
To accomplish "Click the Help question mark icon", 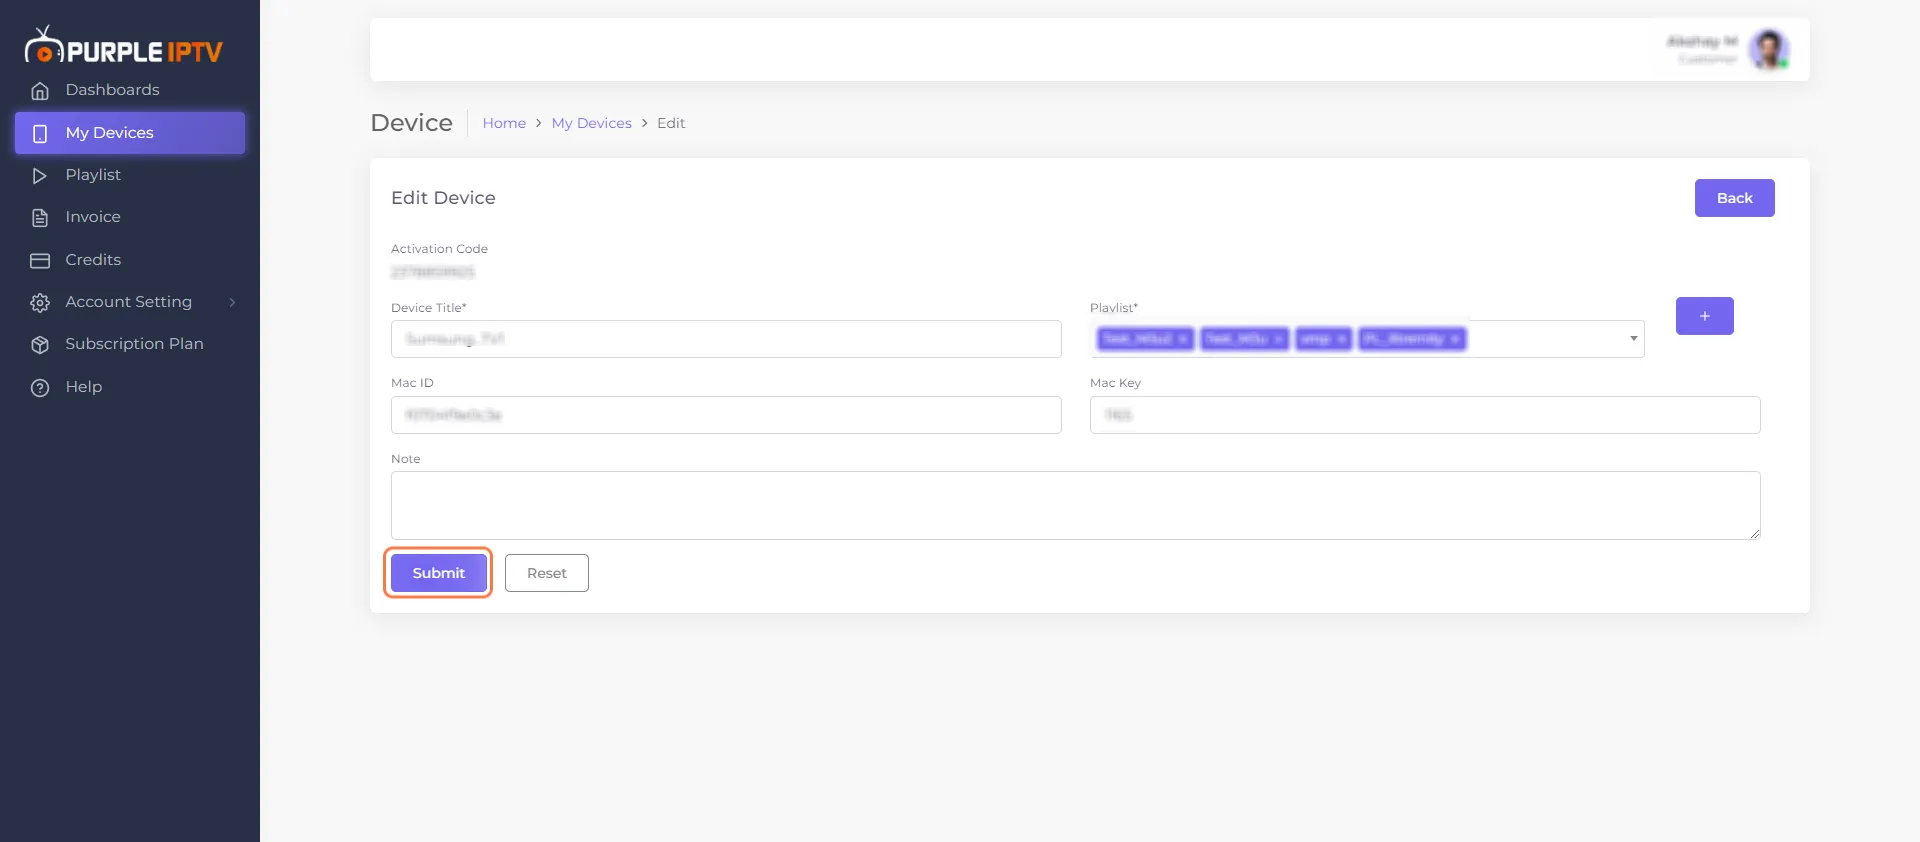I will click(x=40, y=388).
